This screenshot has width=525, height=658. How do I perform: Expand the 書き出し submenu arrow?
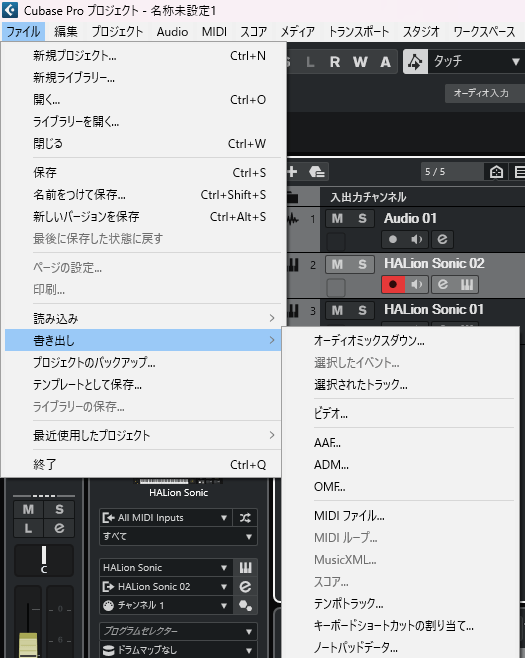pyautogui.click(x=272, y=340)
